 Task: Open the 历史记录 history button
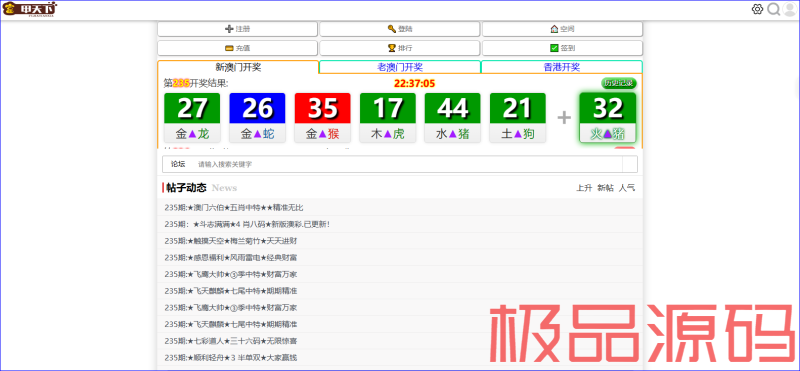pos(619,83)
